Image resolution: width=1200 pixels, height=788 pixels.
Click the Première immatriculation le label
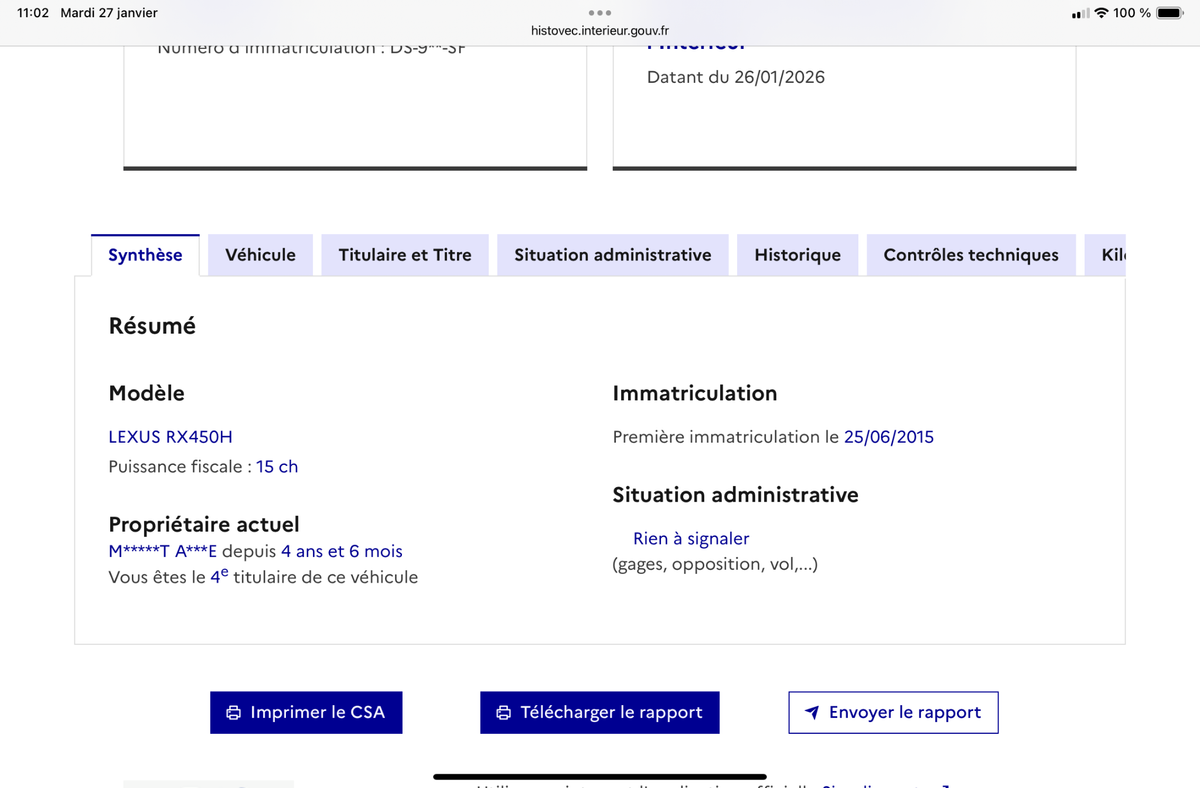[x=726, y=436]
